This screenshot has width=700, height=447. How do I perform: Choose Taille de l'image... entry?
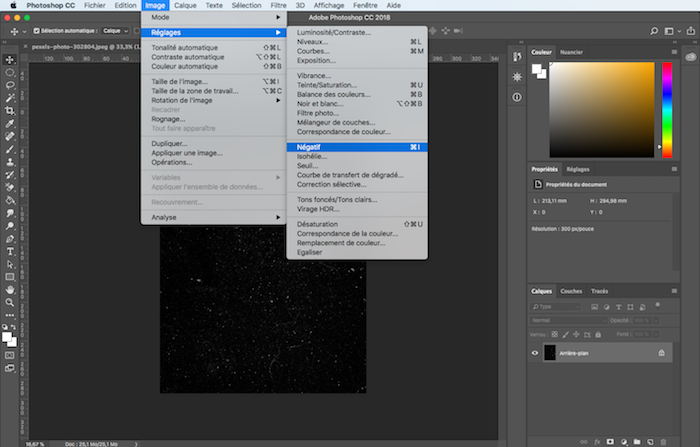pos(213,81)
